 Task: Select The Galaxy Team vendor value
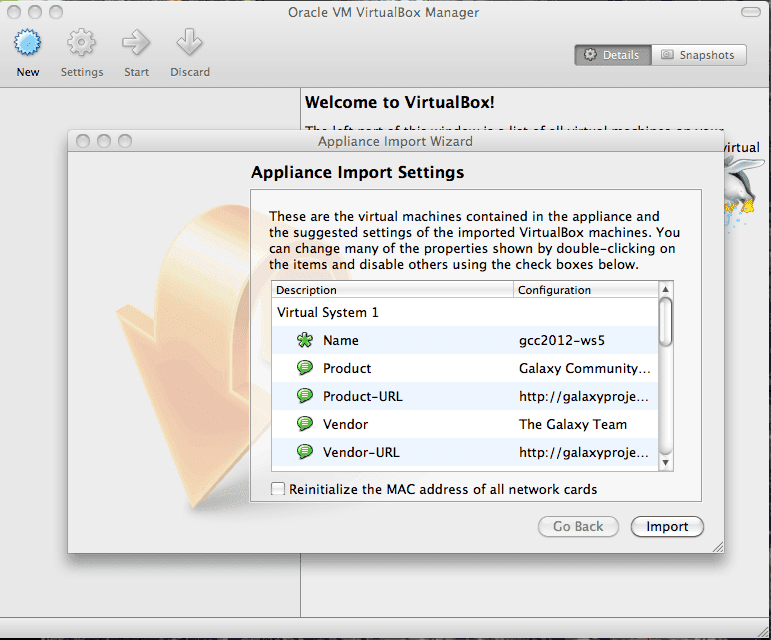click(x=573, y=424)
